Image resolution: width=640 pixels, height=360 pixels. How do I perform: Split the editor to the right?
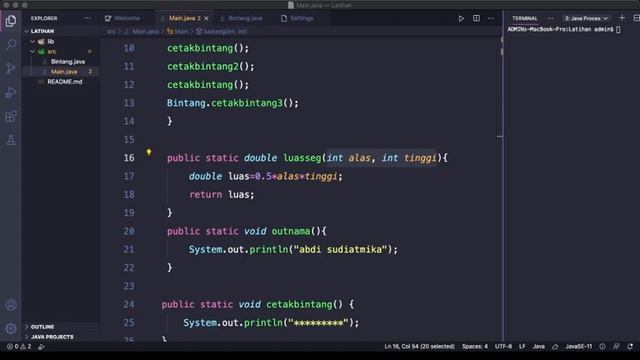pyautogui.click(x=476, y=18)
